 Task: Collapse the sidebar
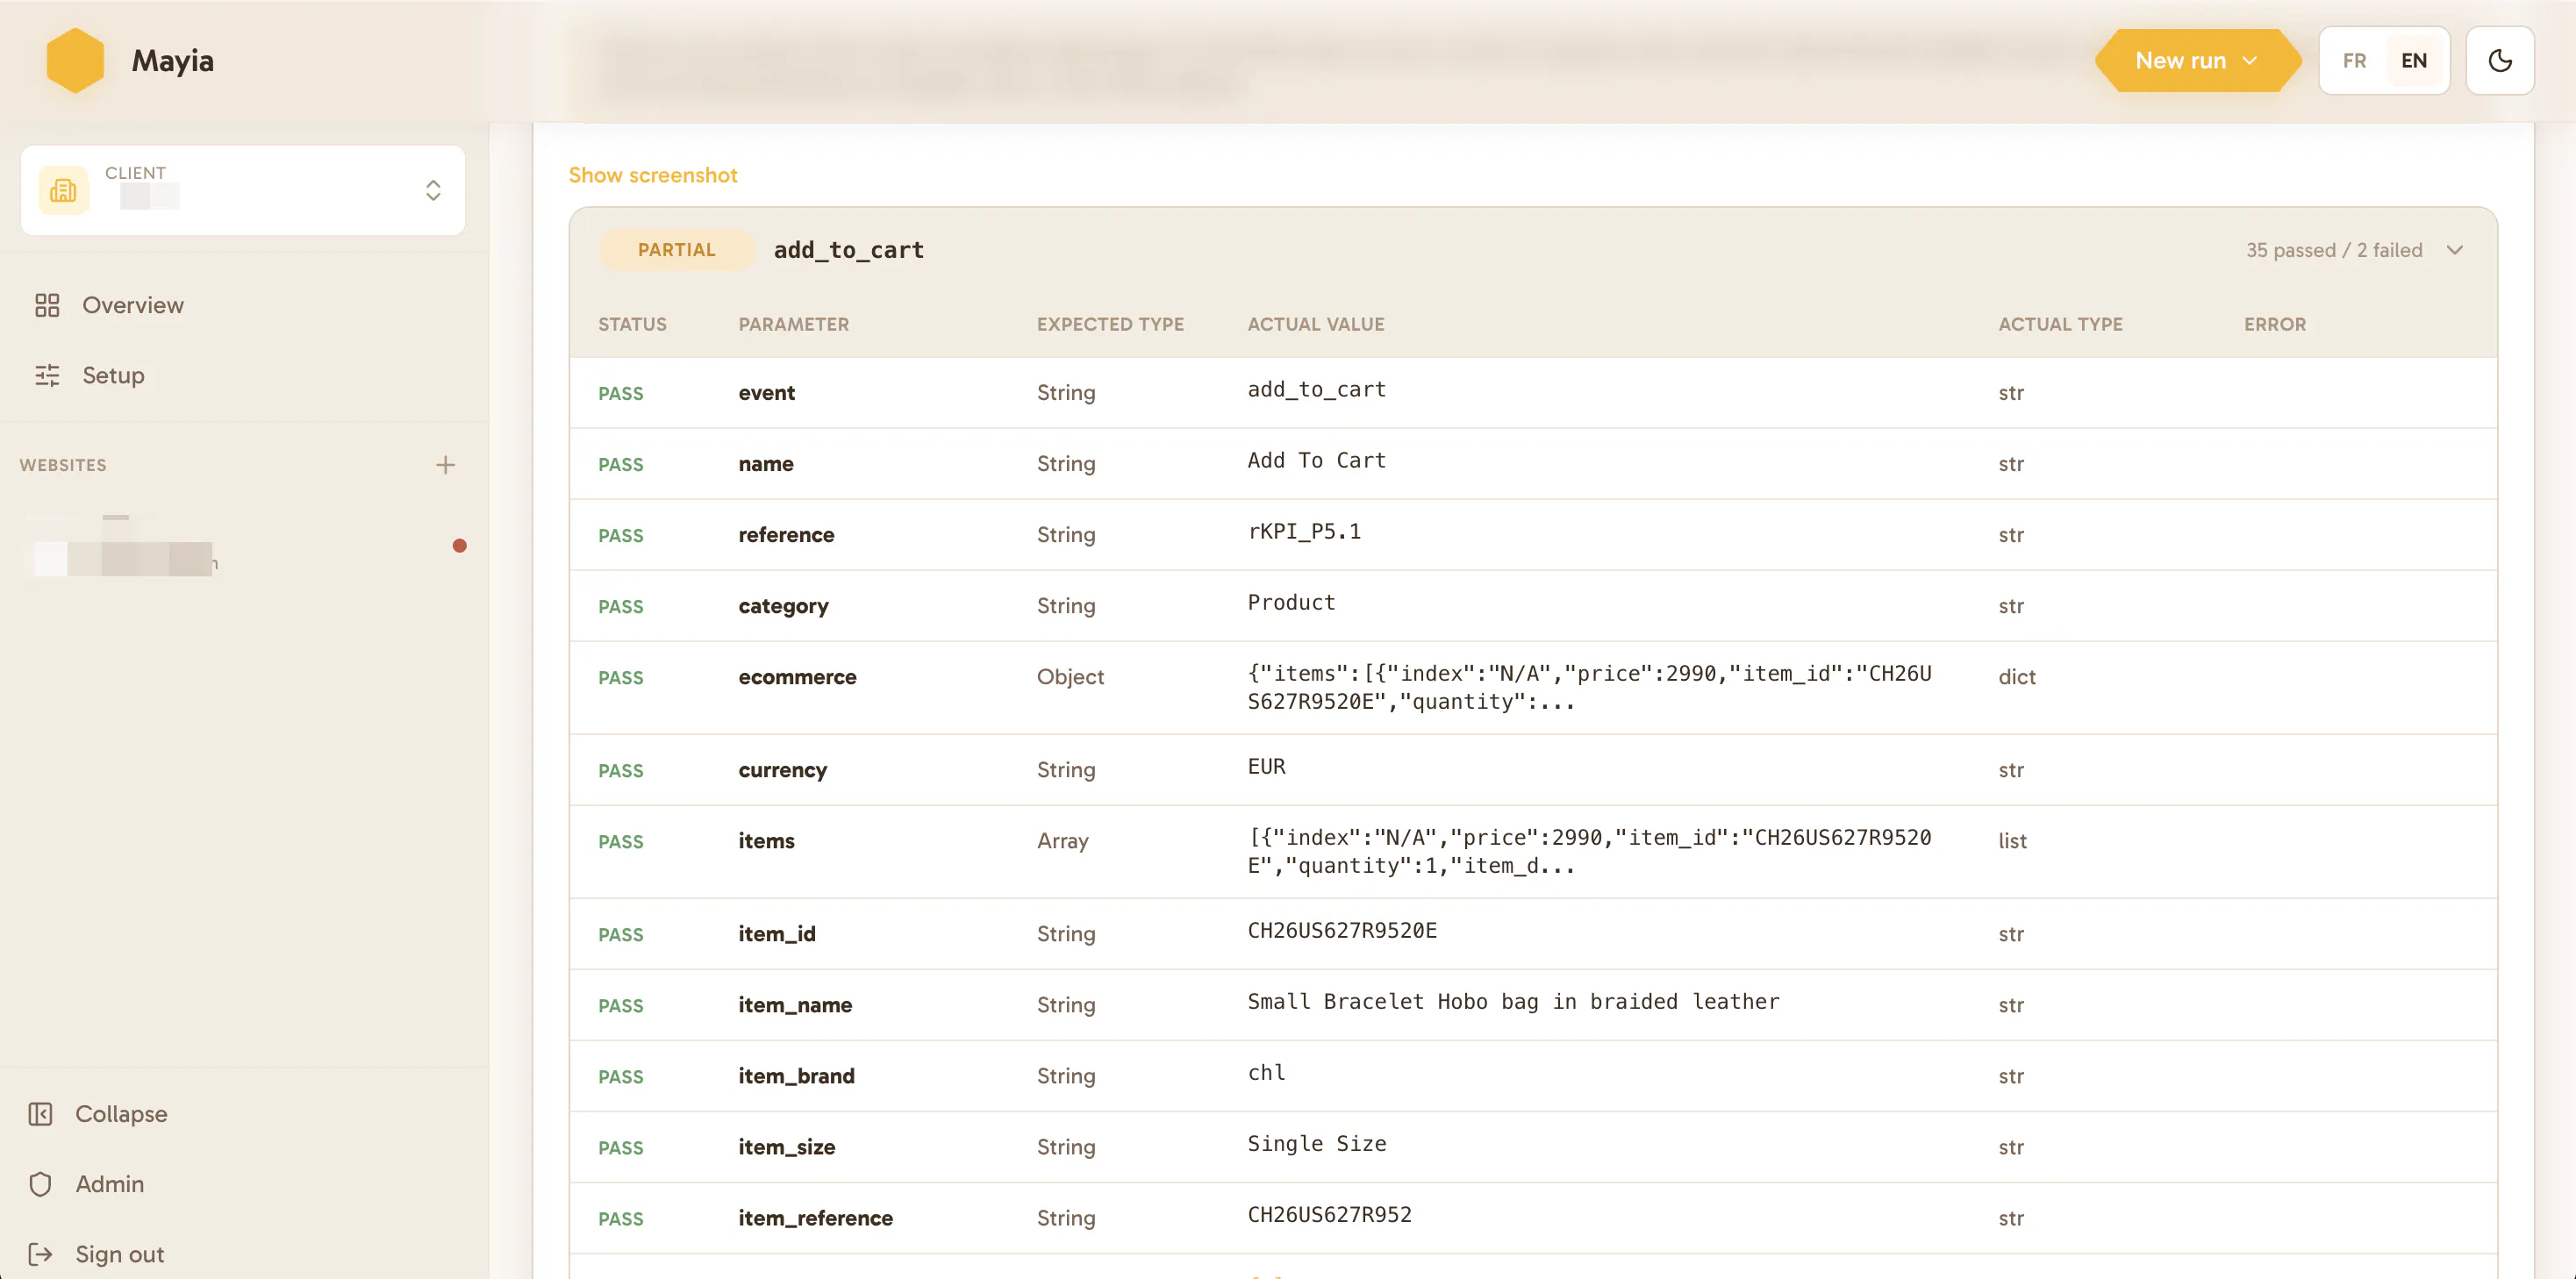point(121,1114)
